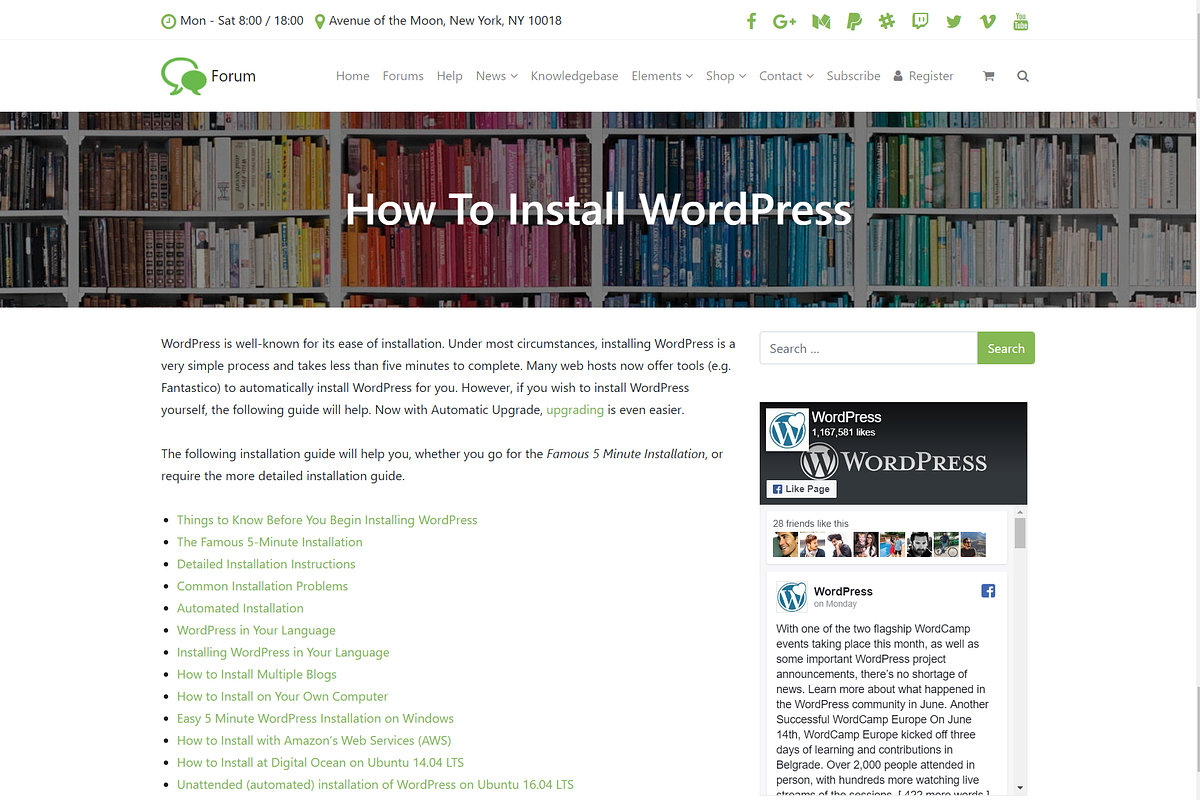Open 'Detailed Installation Instructions' link
This screenshot has height=800, width=1200.
pyautogui.click(x=266, y=564)
